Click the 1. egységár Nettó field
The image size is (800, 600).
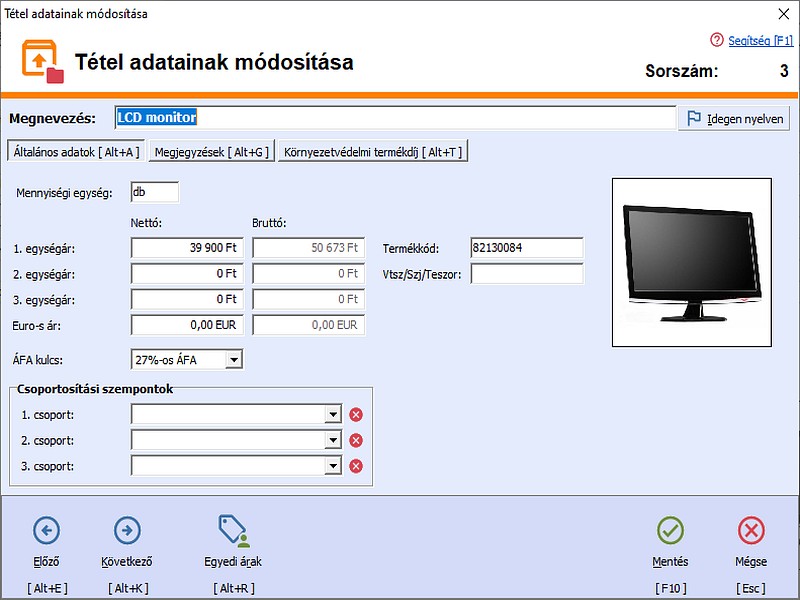click(x=187, y=248)
